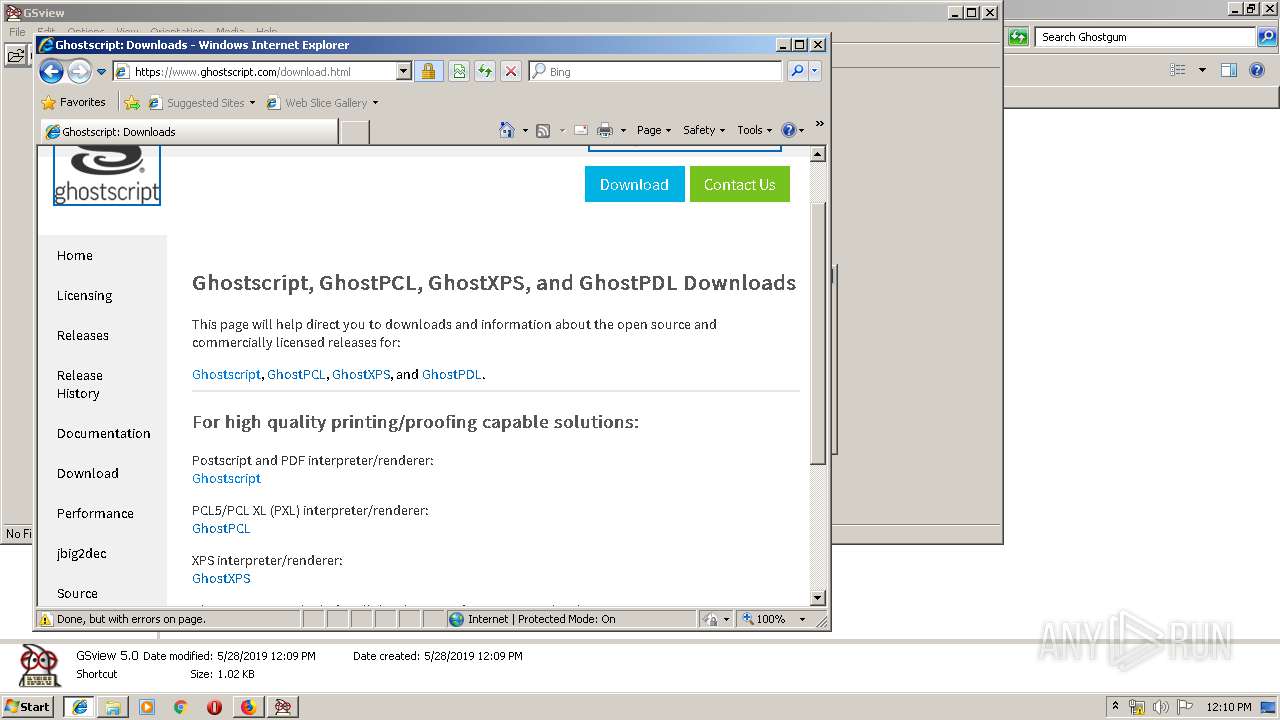Click the Read Mail icon
The height and width of the screenshot is (720, 1280).
(x=580, y=130)
